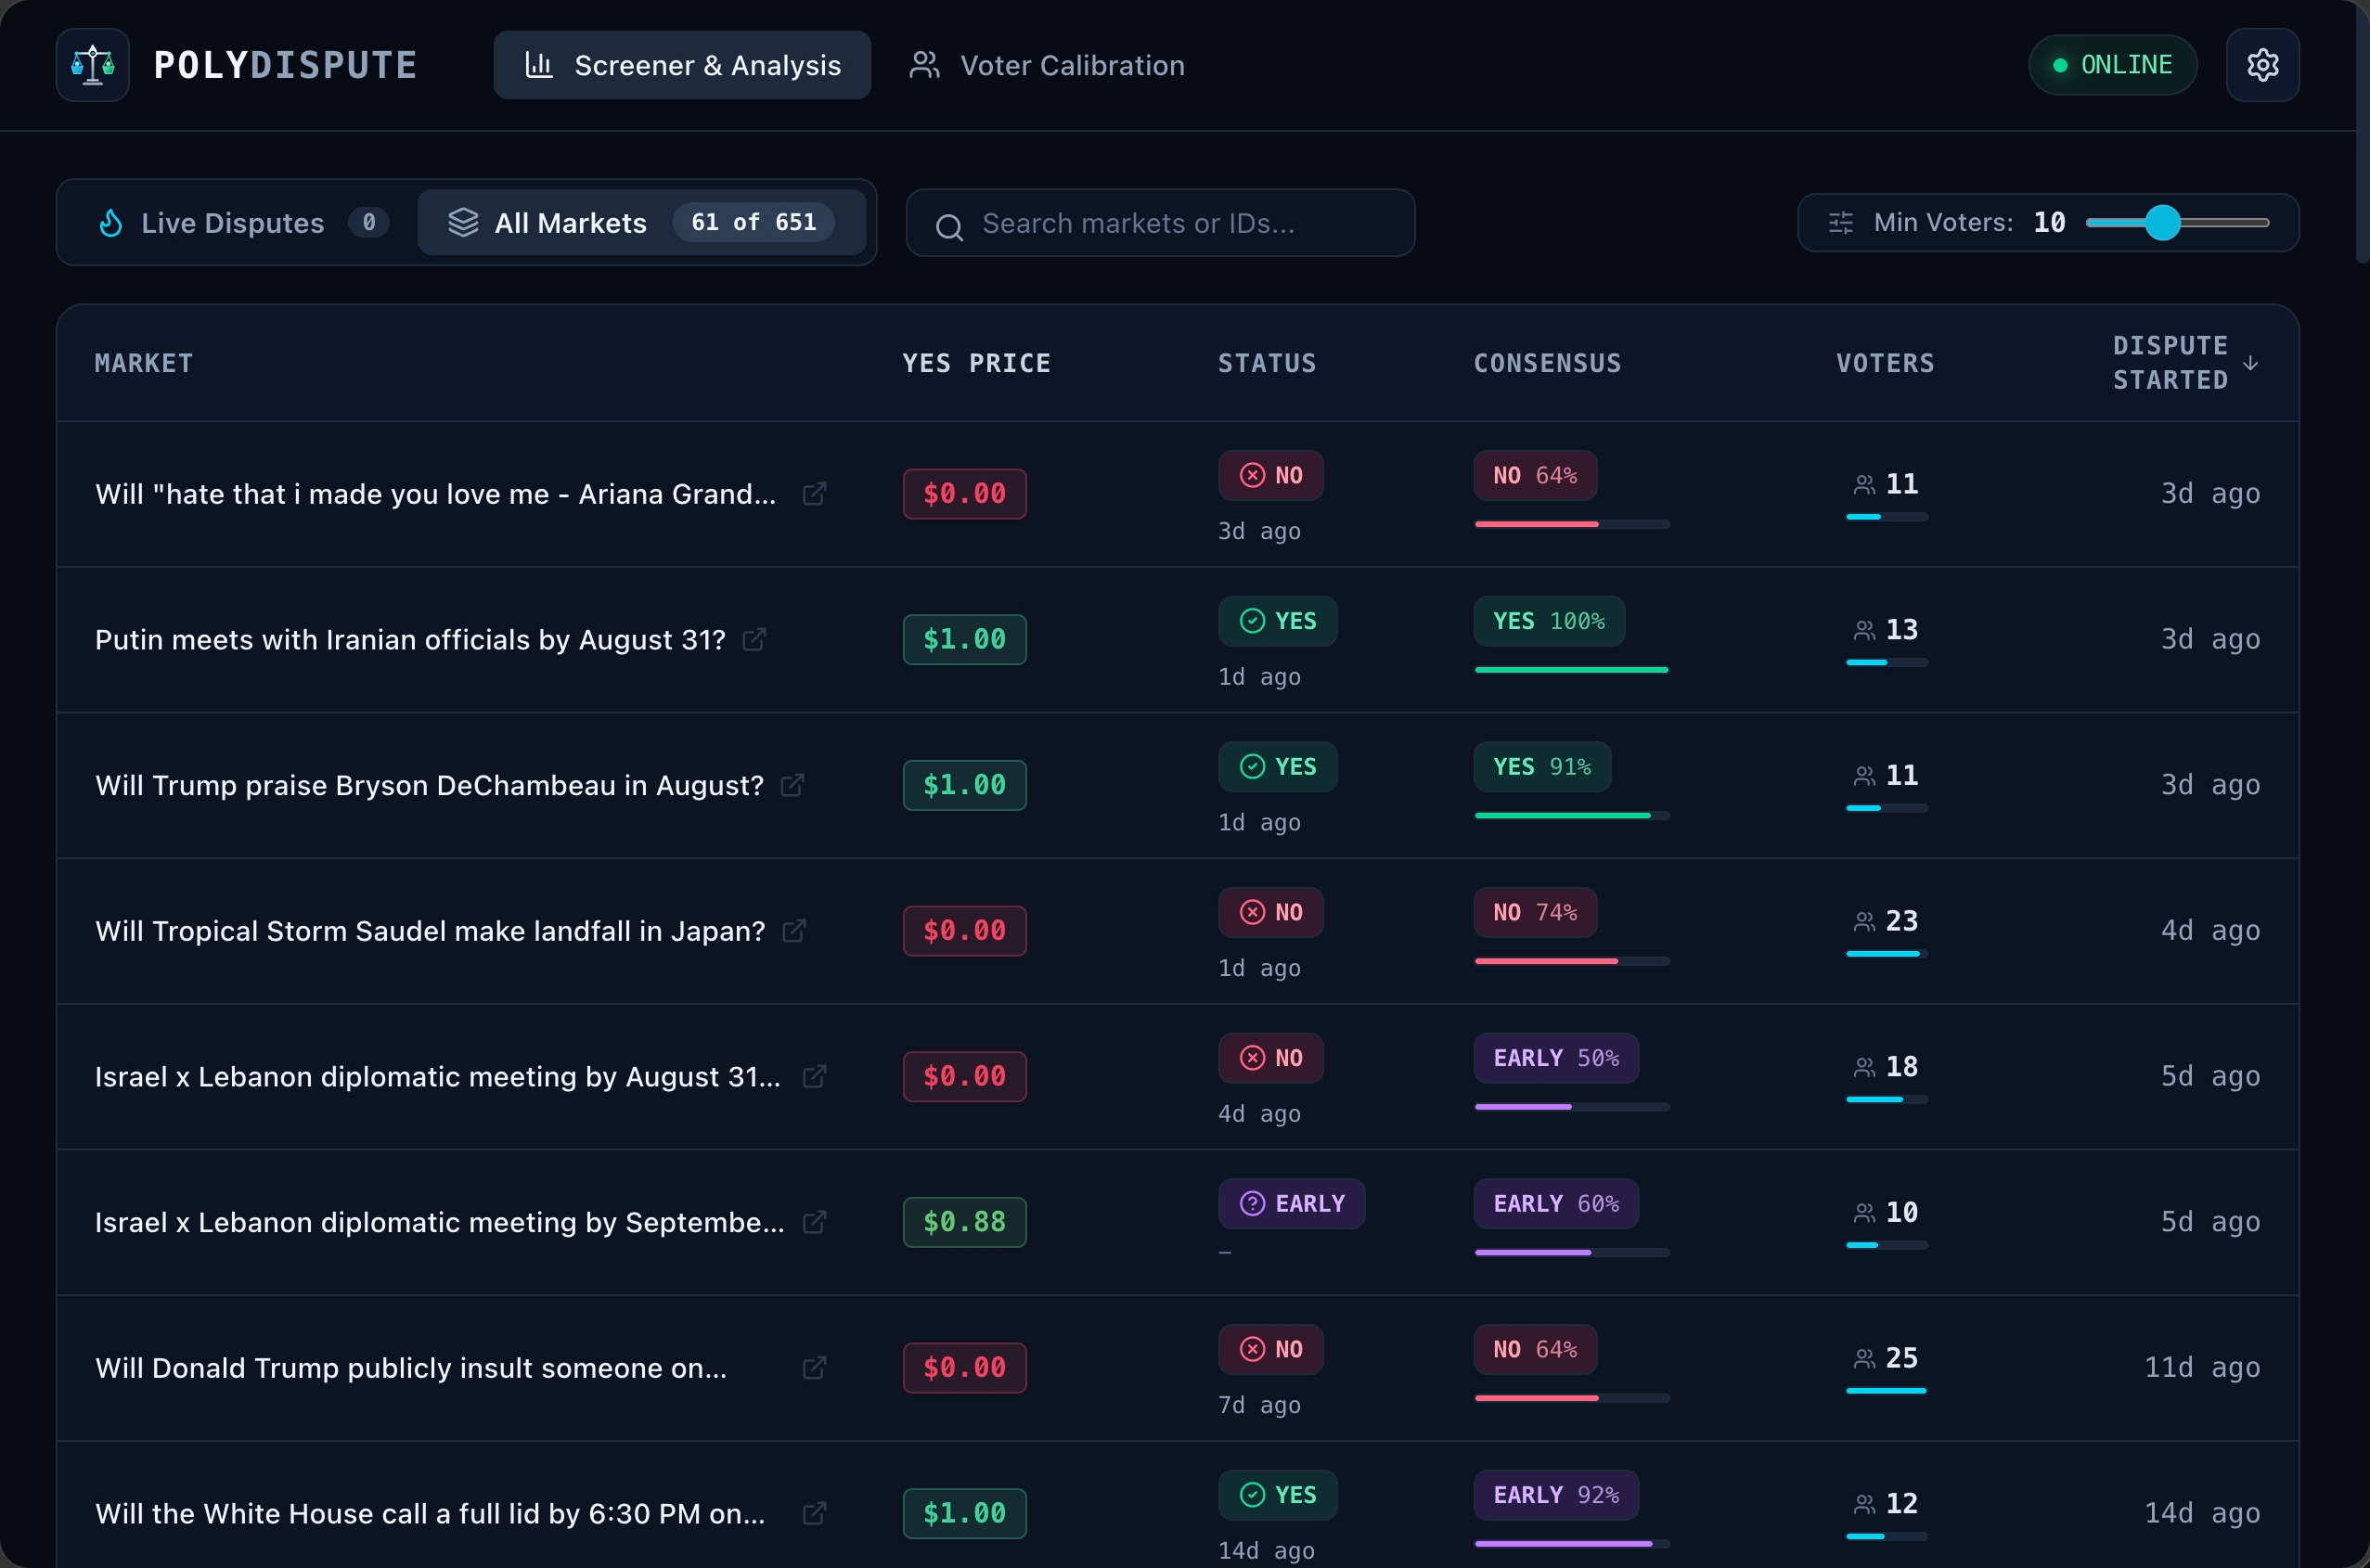Screen dimensions: 2370x1568
Task: Switch to Voter Calibration tab
Action: pos(1046,65)
